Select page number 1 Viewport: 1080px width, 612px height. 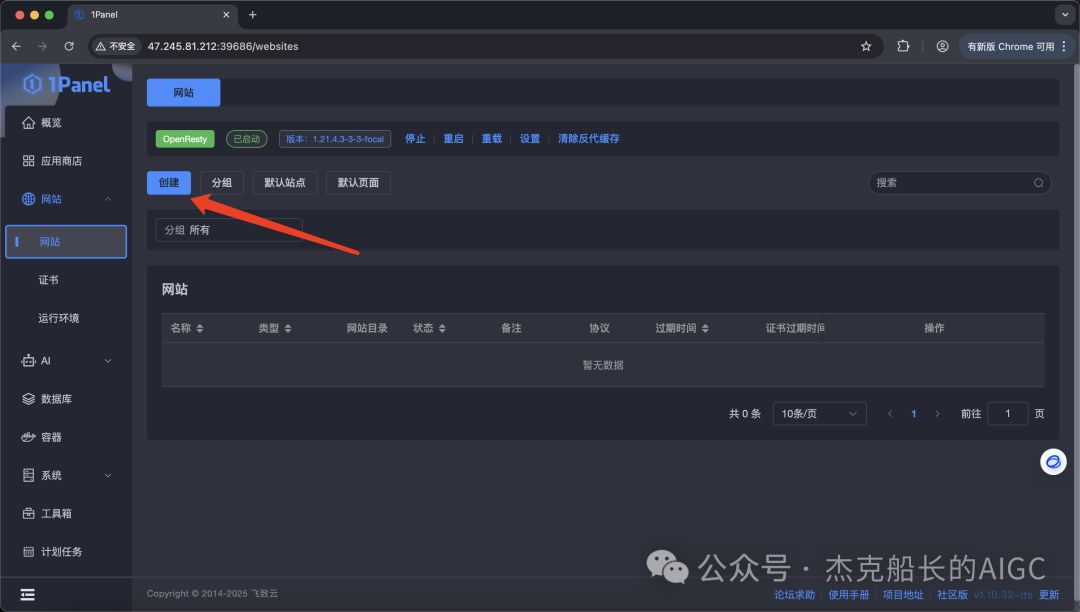(x=913, y=414)
